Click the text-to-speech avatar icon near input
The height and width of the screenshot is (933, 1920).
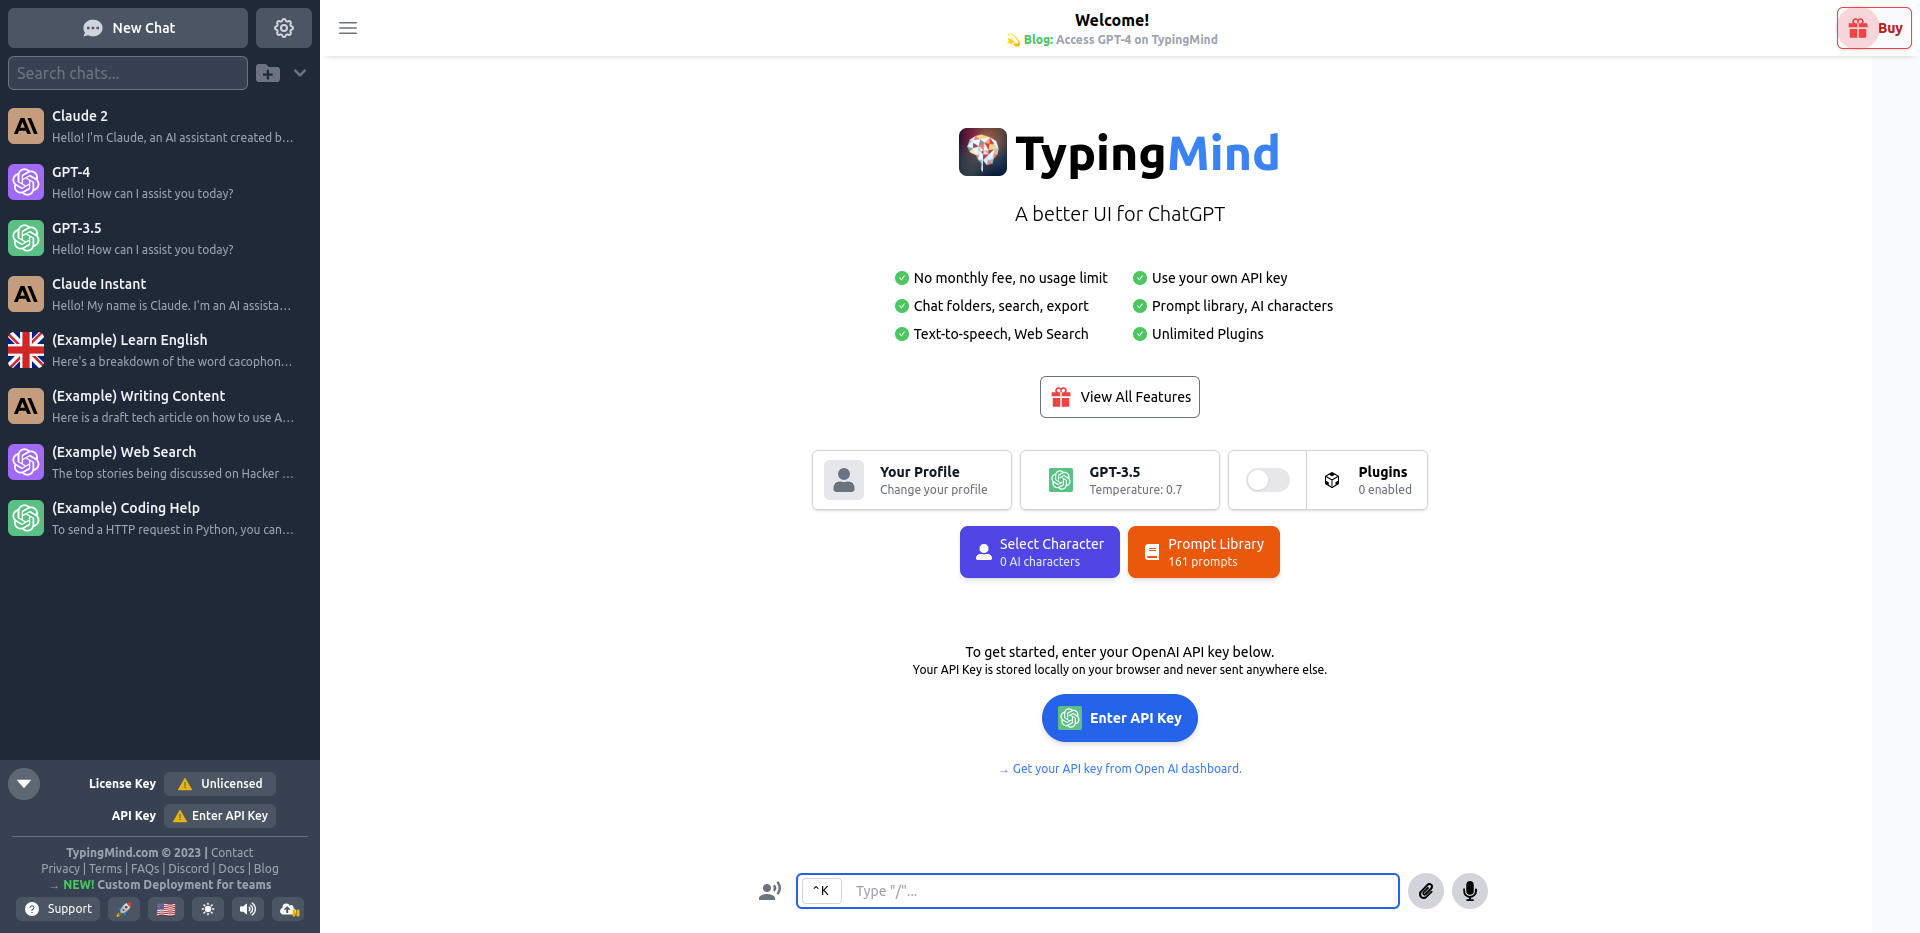[769, 891]
